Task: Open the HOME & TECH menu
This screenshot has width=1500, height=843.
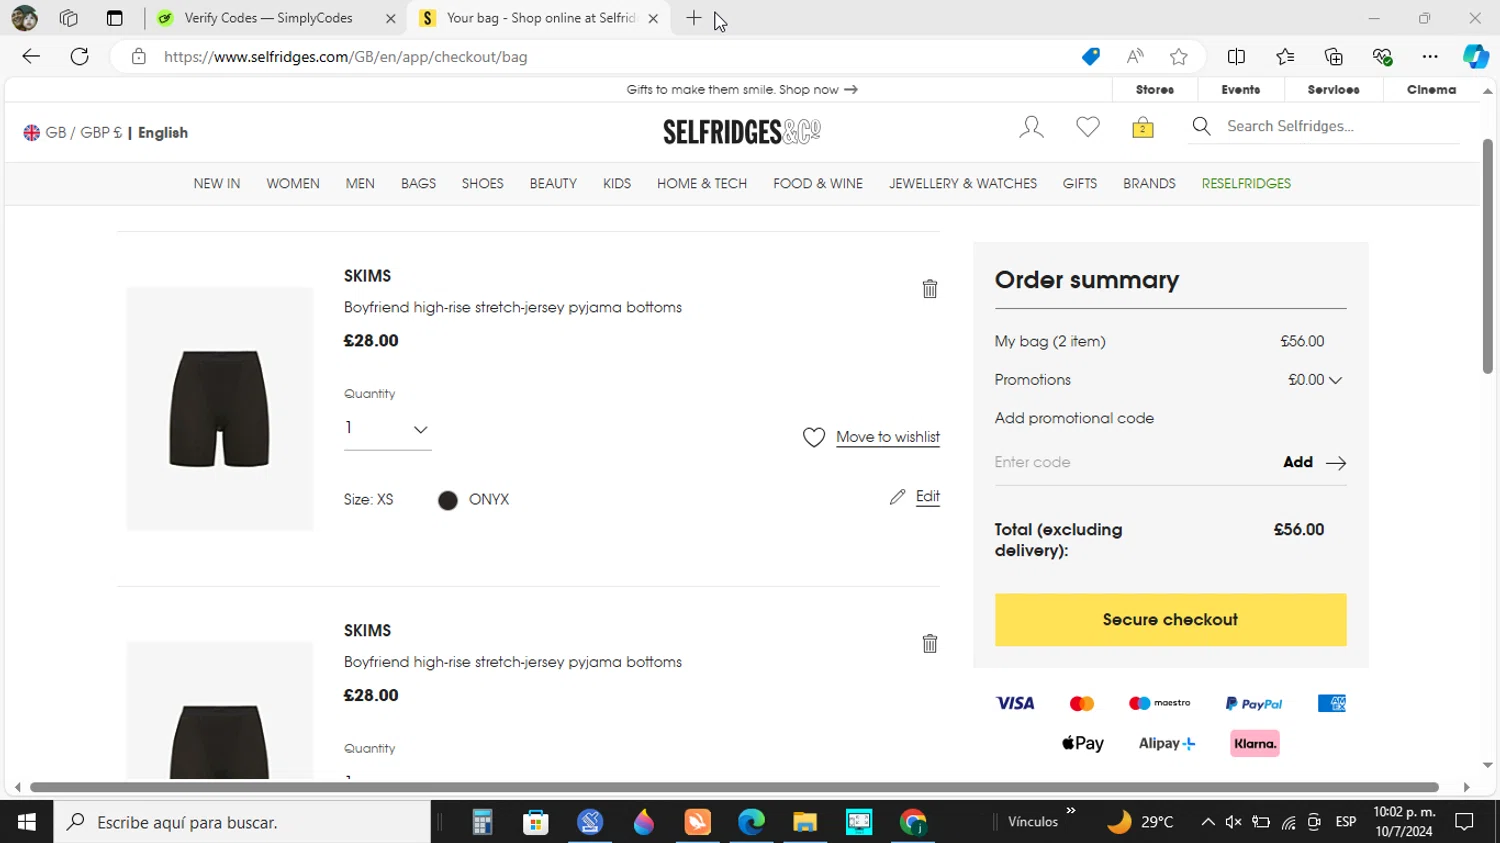Action: (702, 184)
